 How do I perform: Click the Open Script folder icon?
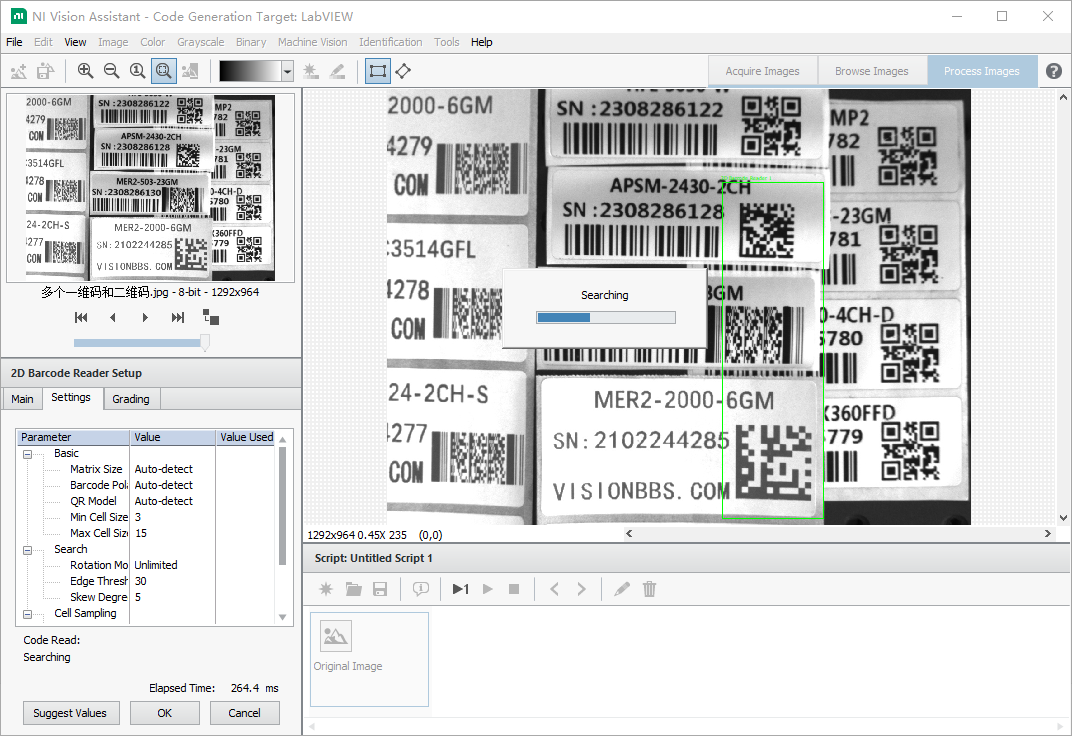[353, 589]
